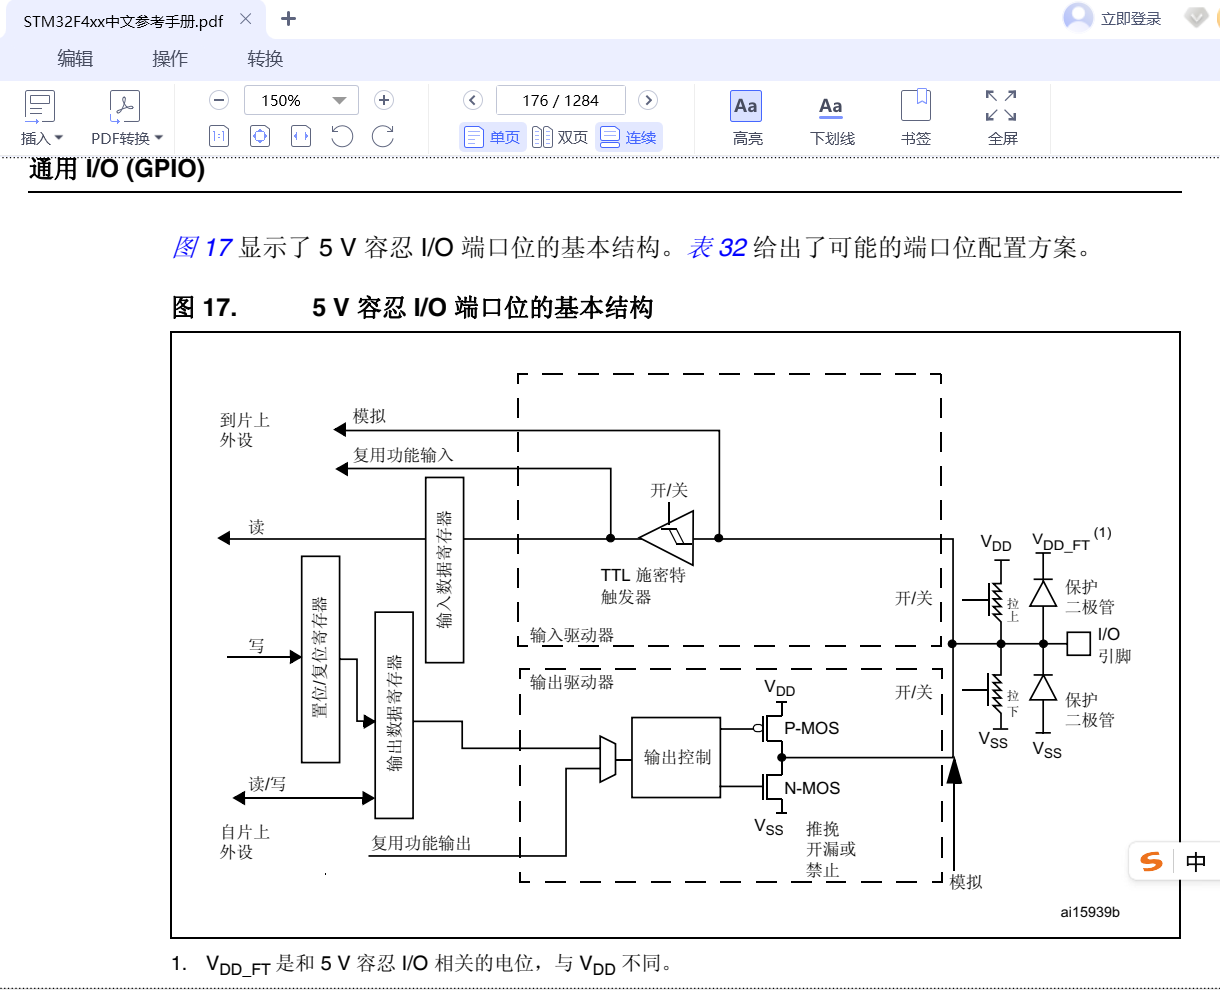Open the 编辑 menu tab
The width and height of the screenshot is (1220, 990).
75,59
